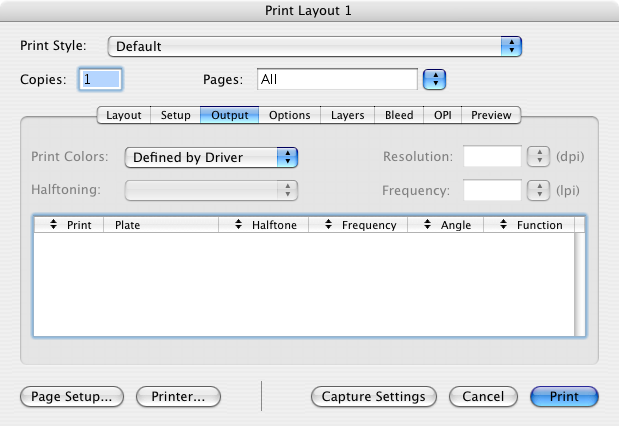Switch to the Layout tab

pos(124,115)
